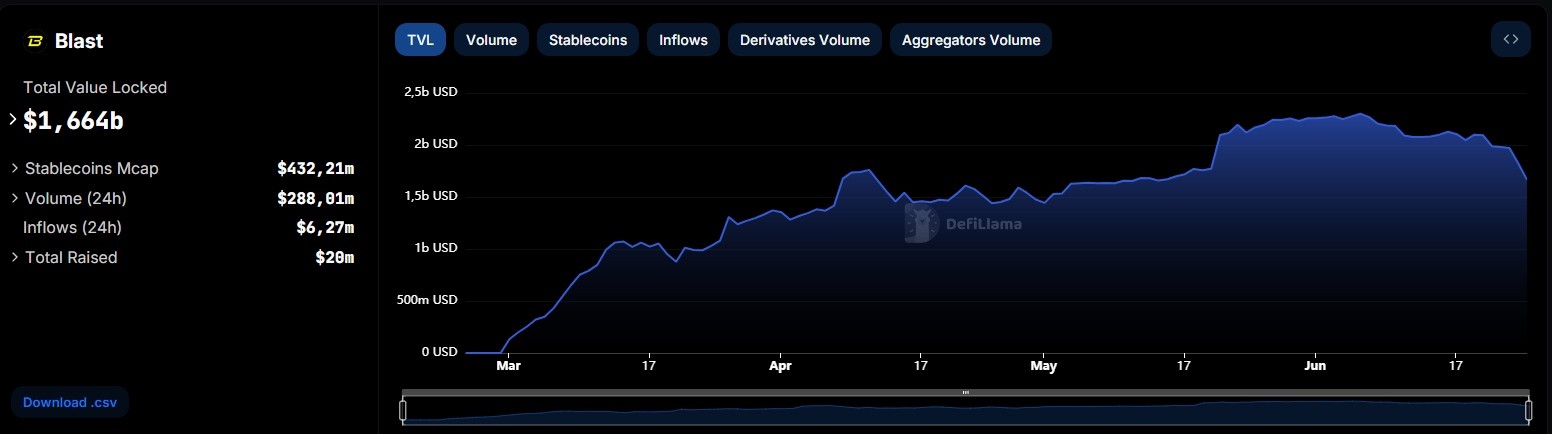The height and width of the screenshot is (434, 1552).
Task: Click the Inflows (24h) label
Action: [x=72, y=227]
